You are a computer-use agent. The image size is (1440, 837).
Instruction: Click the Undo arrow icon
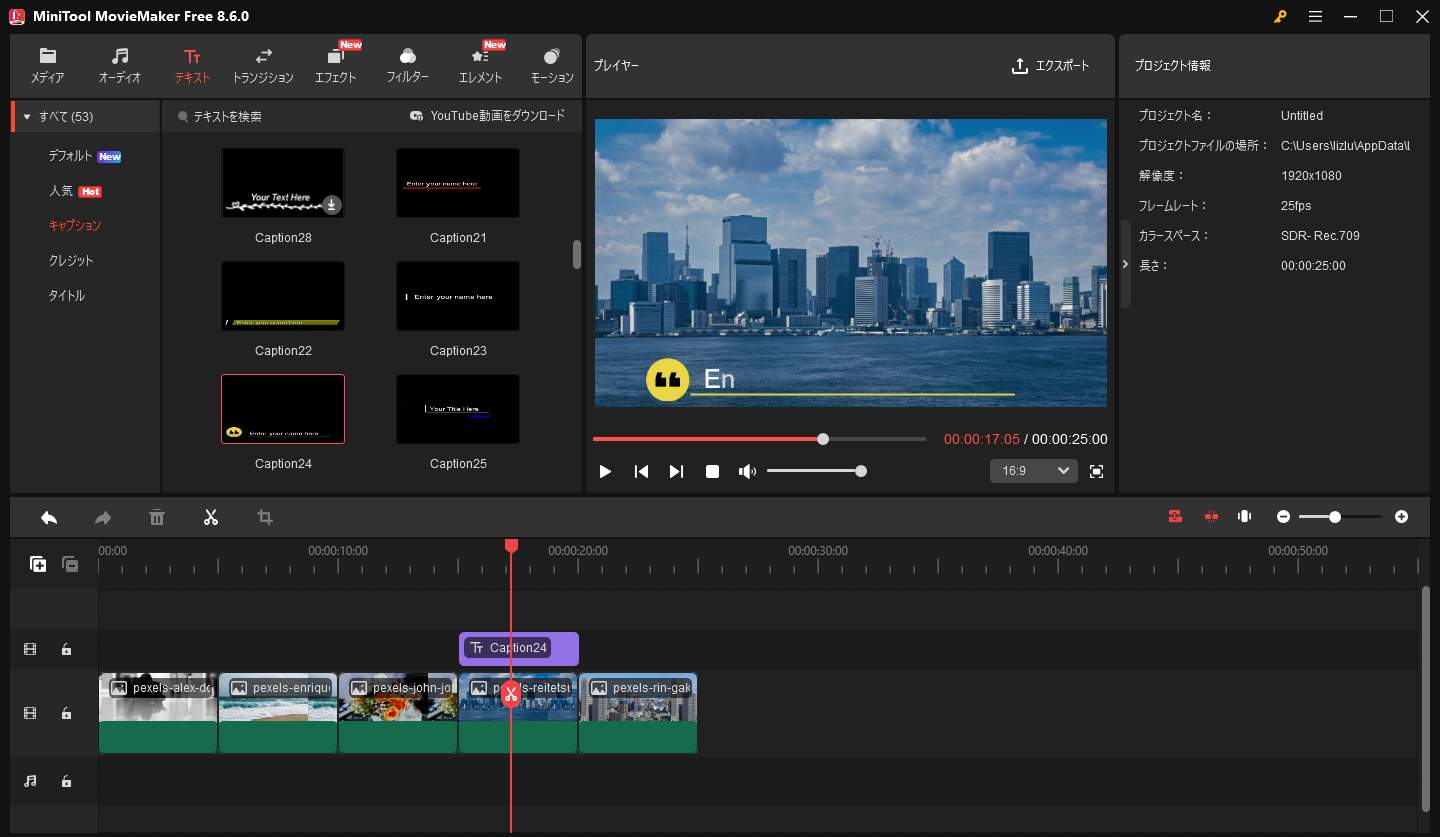point(48,517)
